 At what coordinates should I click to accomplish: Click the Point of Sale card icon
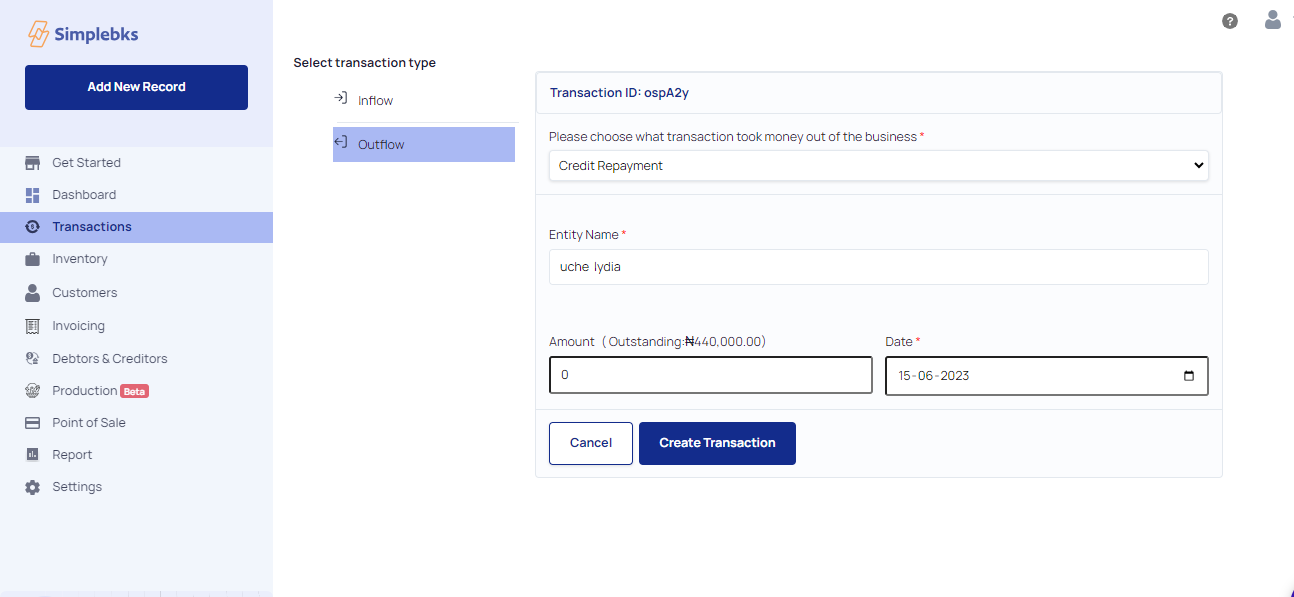click(32, 423)
